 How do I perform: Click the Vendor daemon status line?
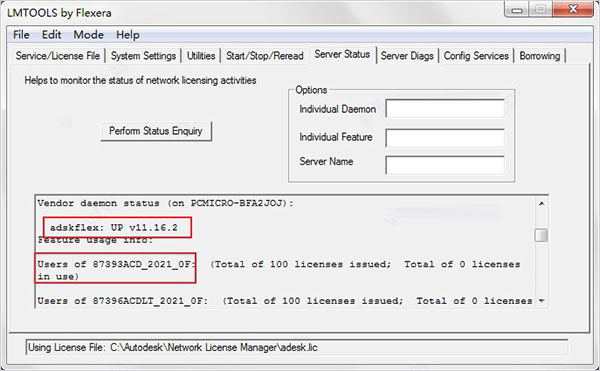pyautogui.click(x=165, y=203)
